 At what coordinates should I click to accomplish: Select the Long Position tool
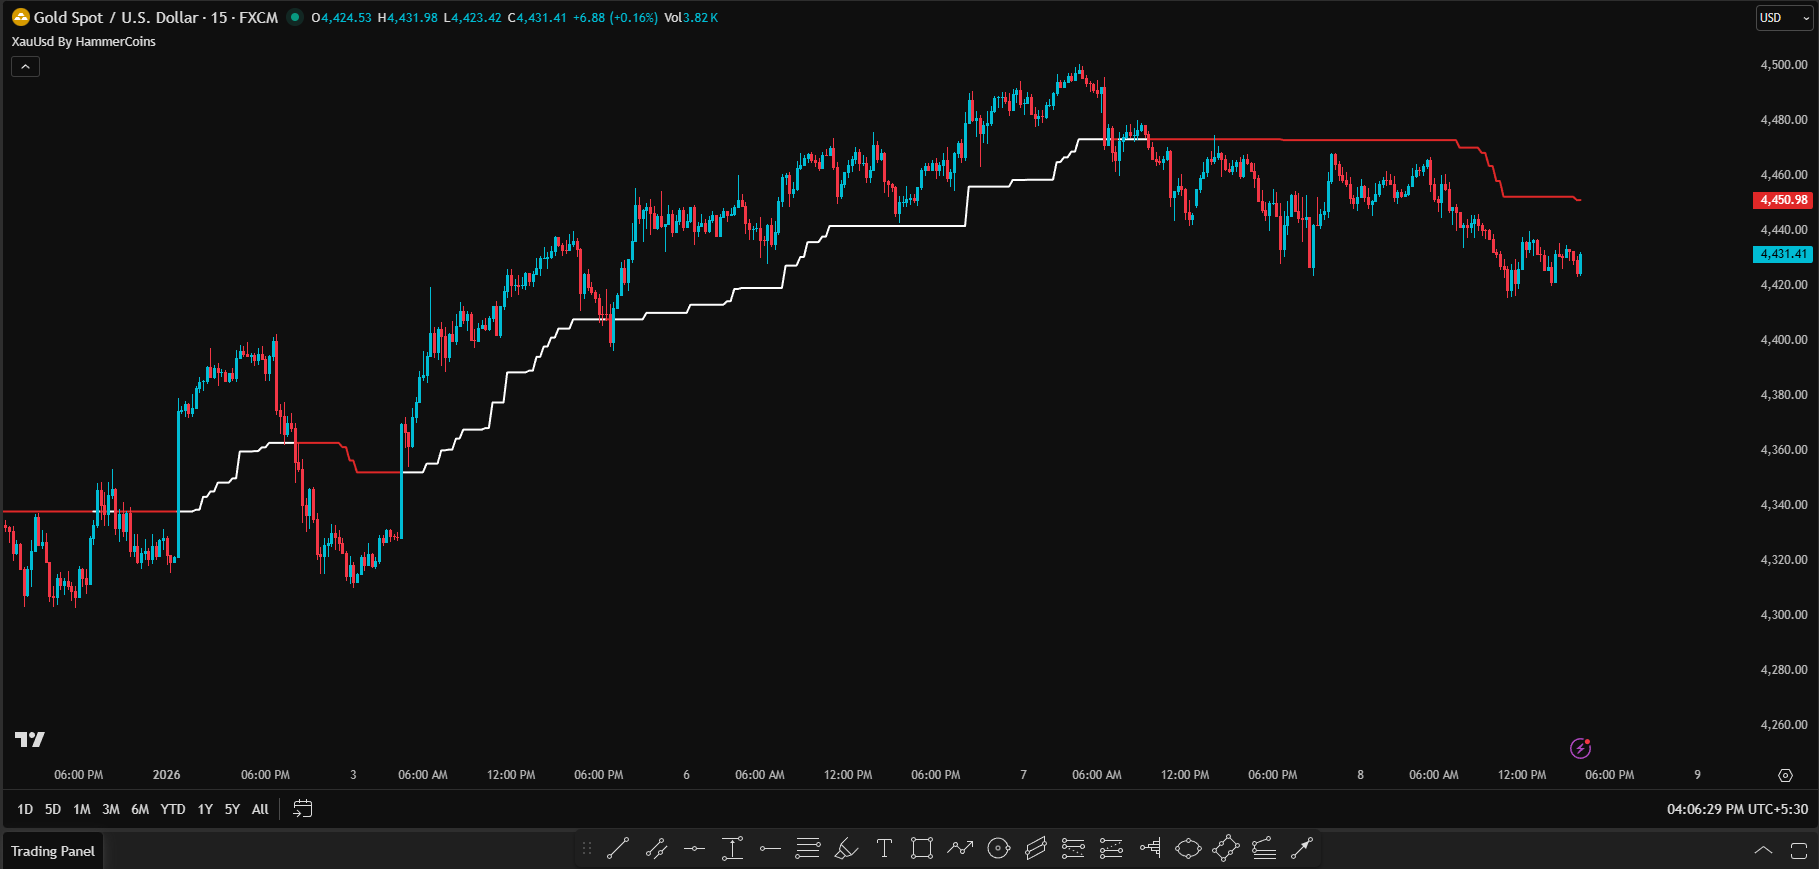click(1074, 849)
